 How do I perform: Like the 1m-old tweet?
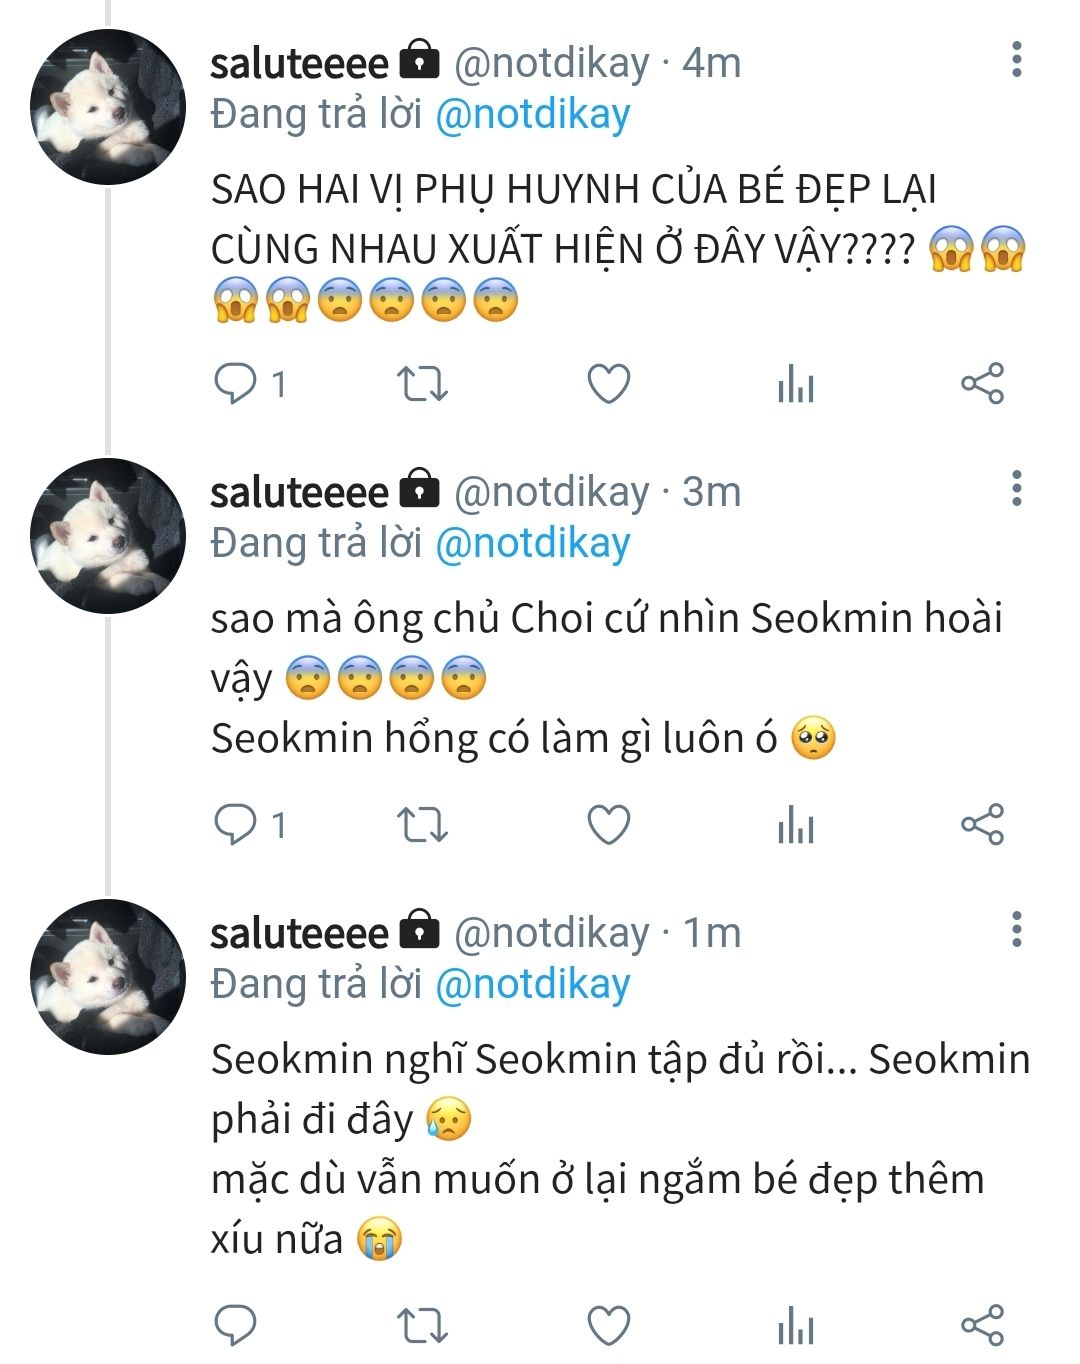(608, 1325)
